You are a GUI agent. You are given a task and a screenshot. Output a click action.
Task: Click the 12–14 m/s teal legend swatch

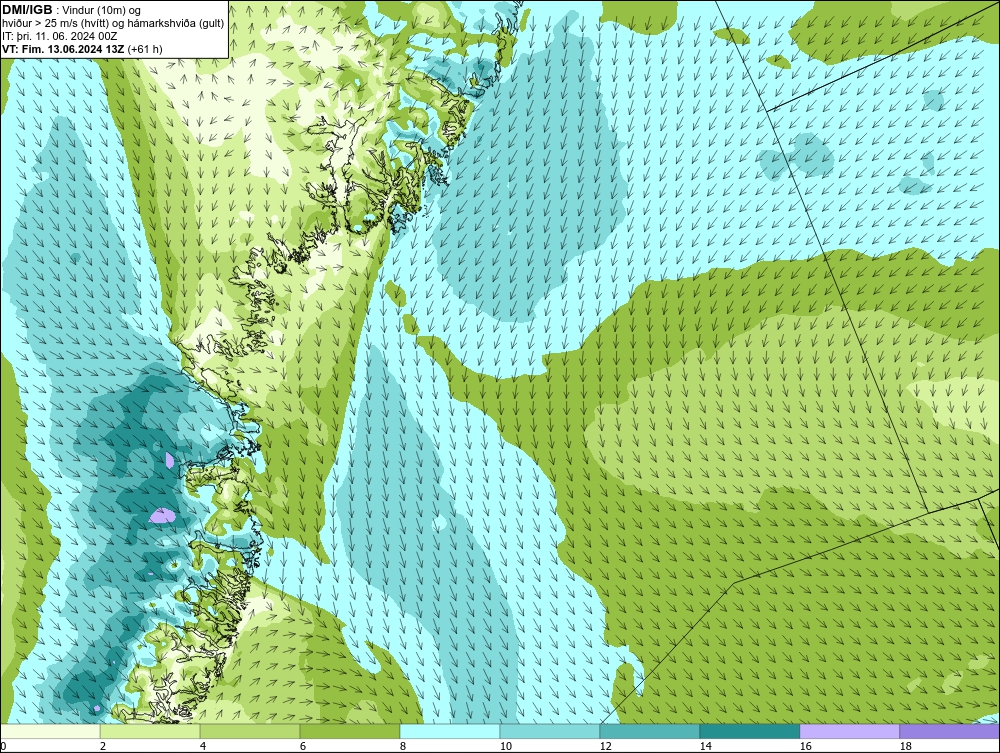click(650, 731)
